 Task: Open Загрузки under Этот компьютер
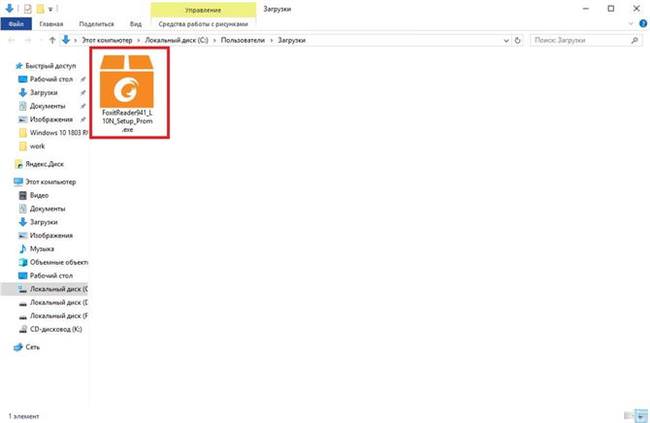tap(44, 222)
